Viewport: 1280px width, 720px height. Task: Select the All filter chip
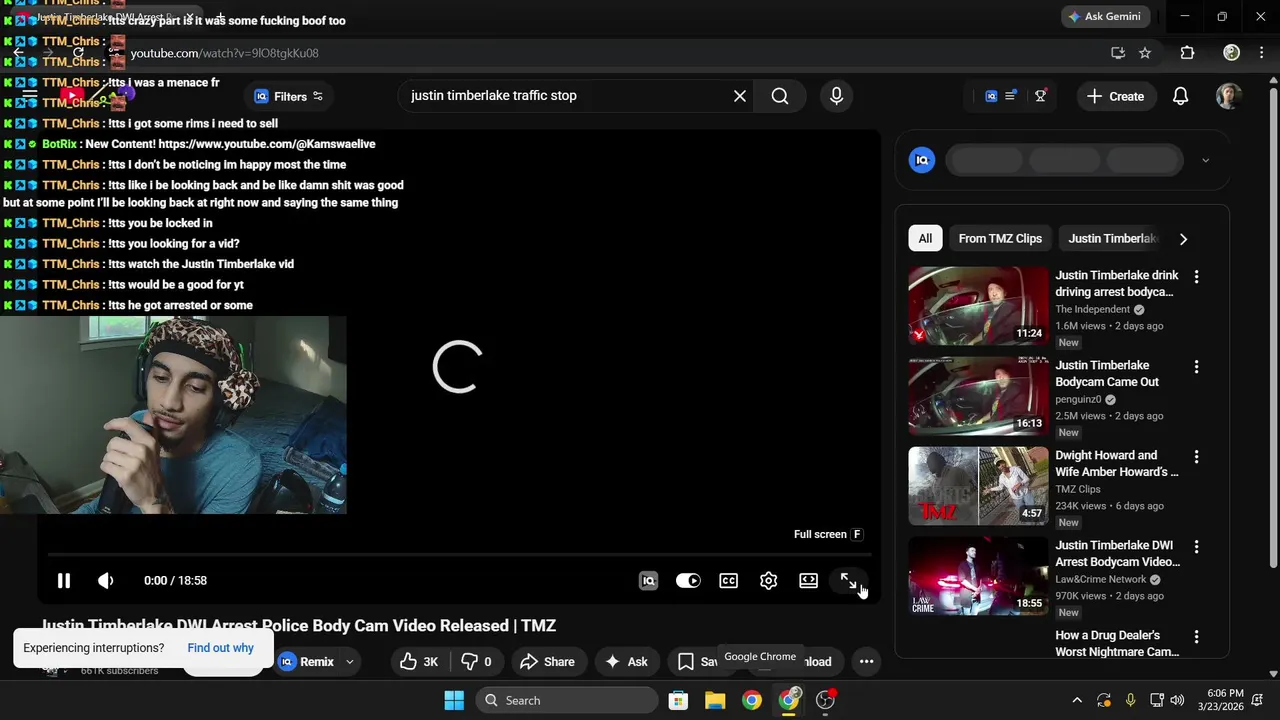tap(925, 238)
